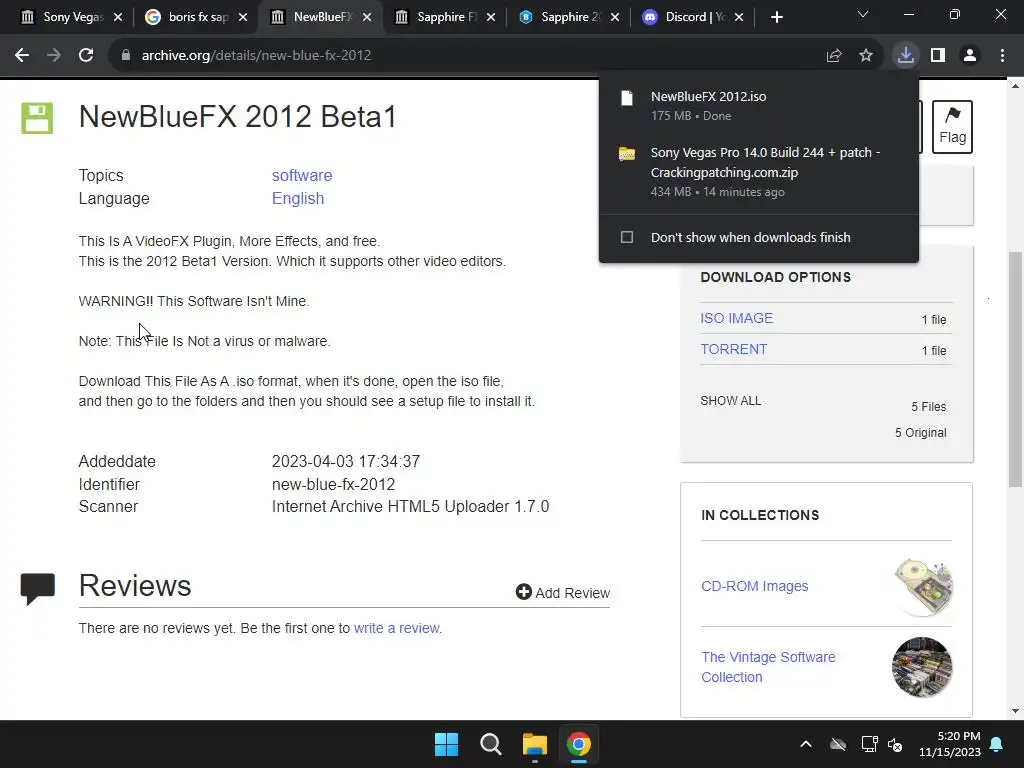Click the 5 Files count
The width and height of the screenshot is (1024, 768).
click(x=929, y=407)
